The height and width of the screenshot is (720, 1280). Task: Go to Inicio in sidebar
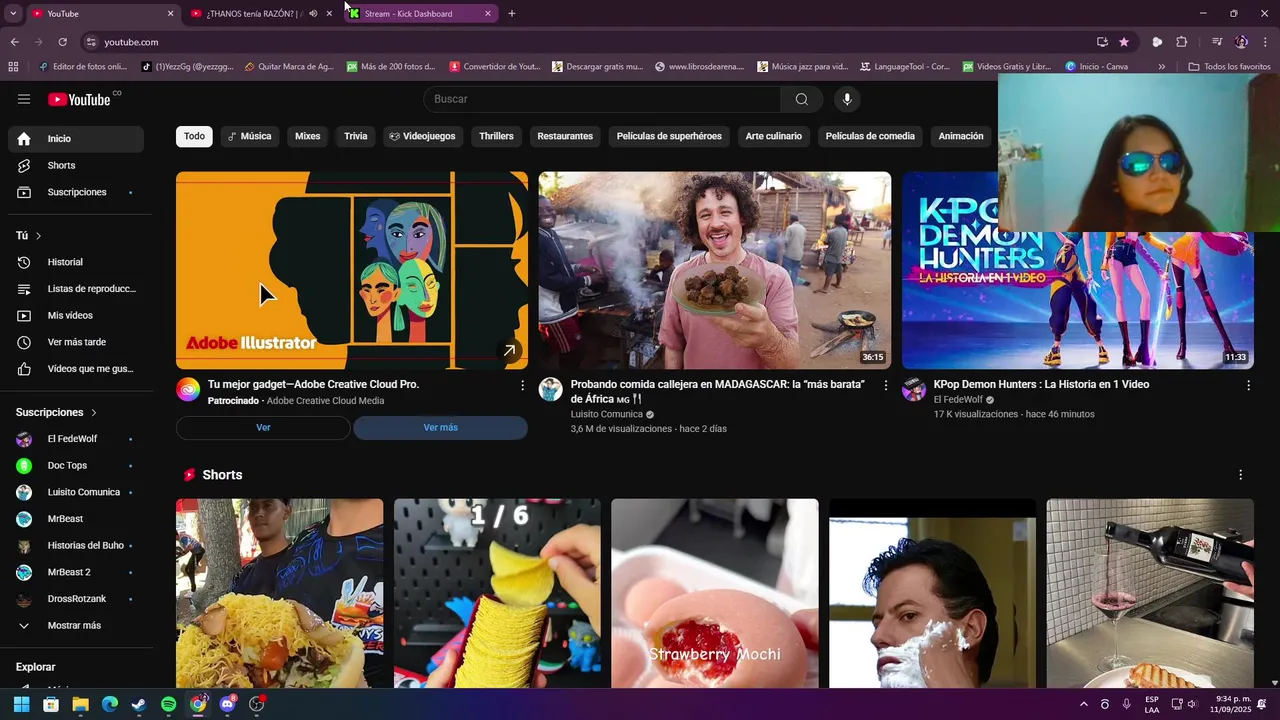pyautogui.click(x=76, y=139)
